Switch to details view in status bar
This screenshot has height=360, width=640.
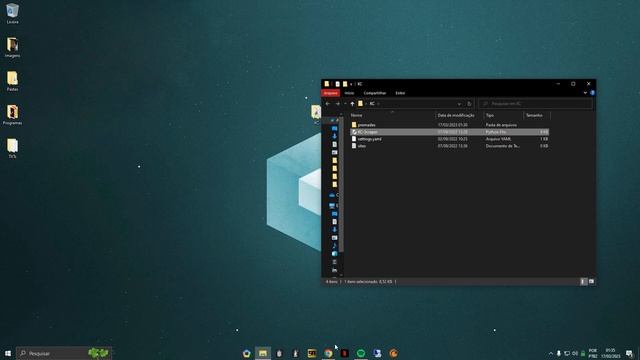[583, 282]
